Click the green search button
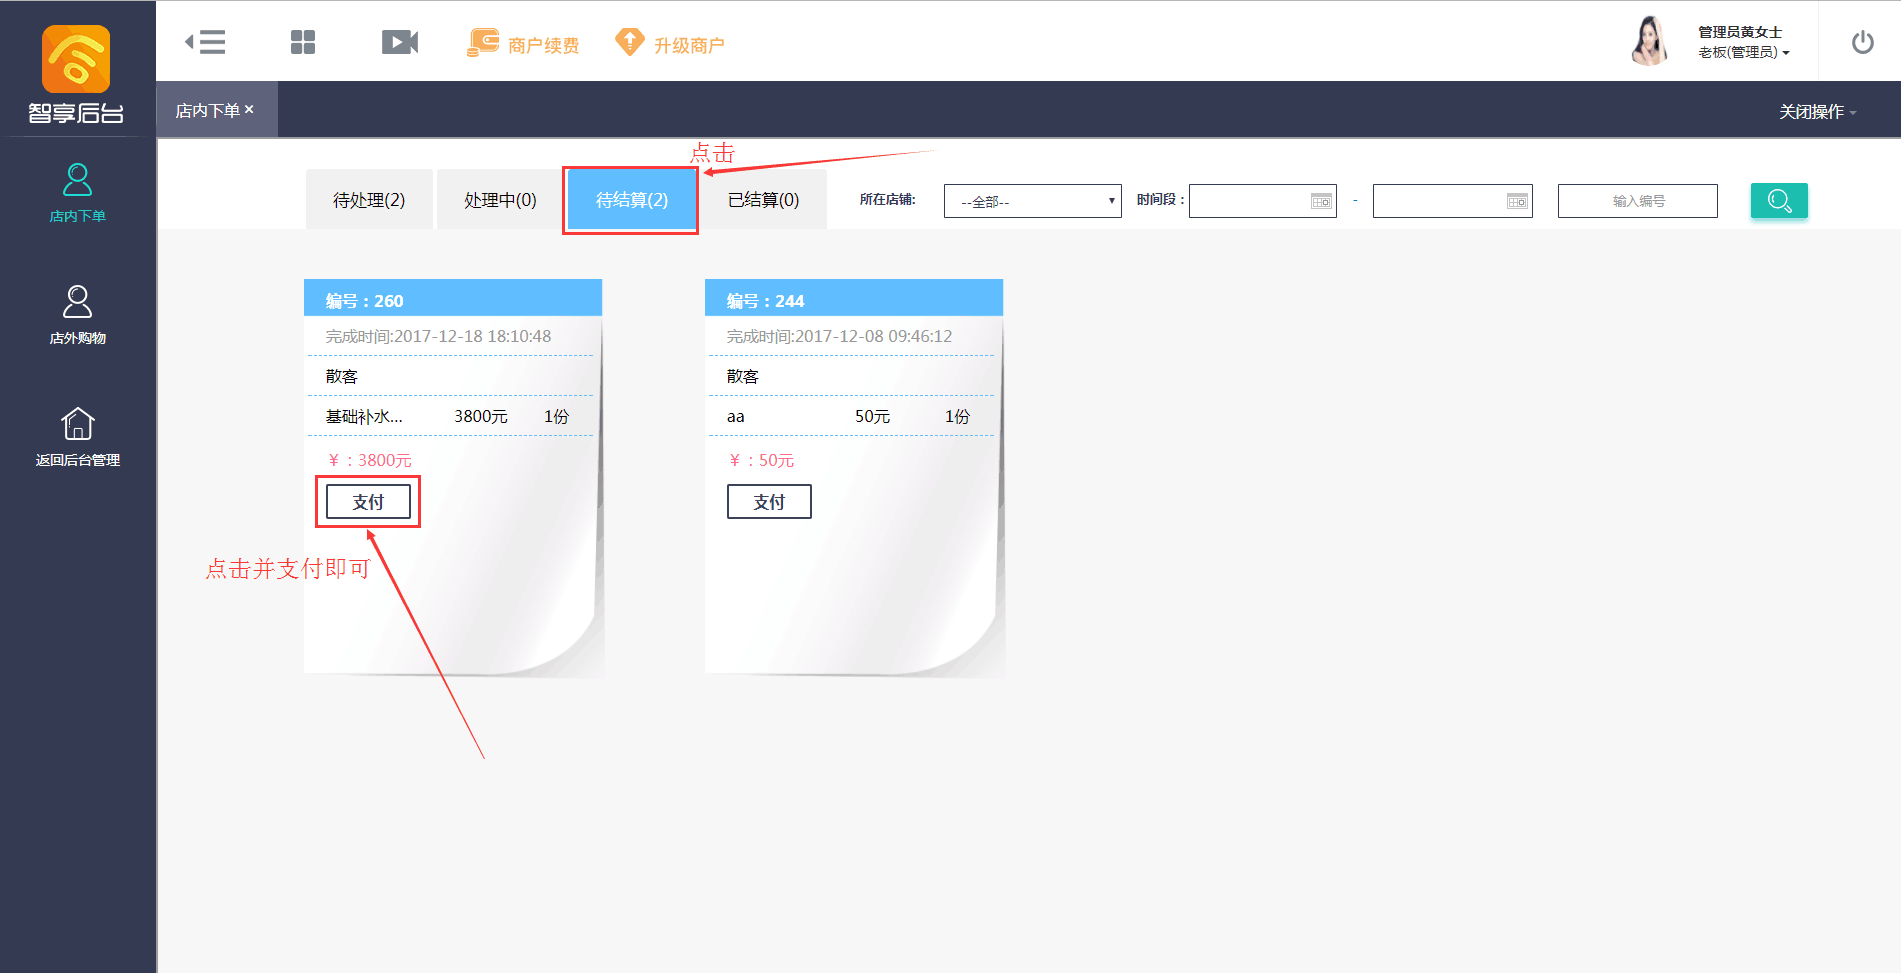The image size is (1901, 973). [1779, 200]
